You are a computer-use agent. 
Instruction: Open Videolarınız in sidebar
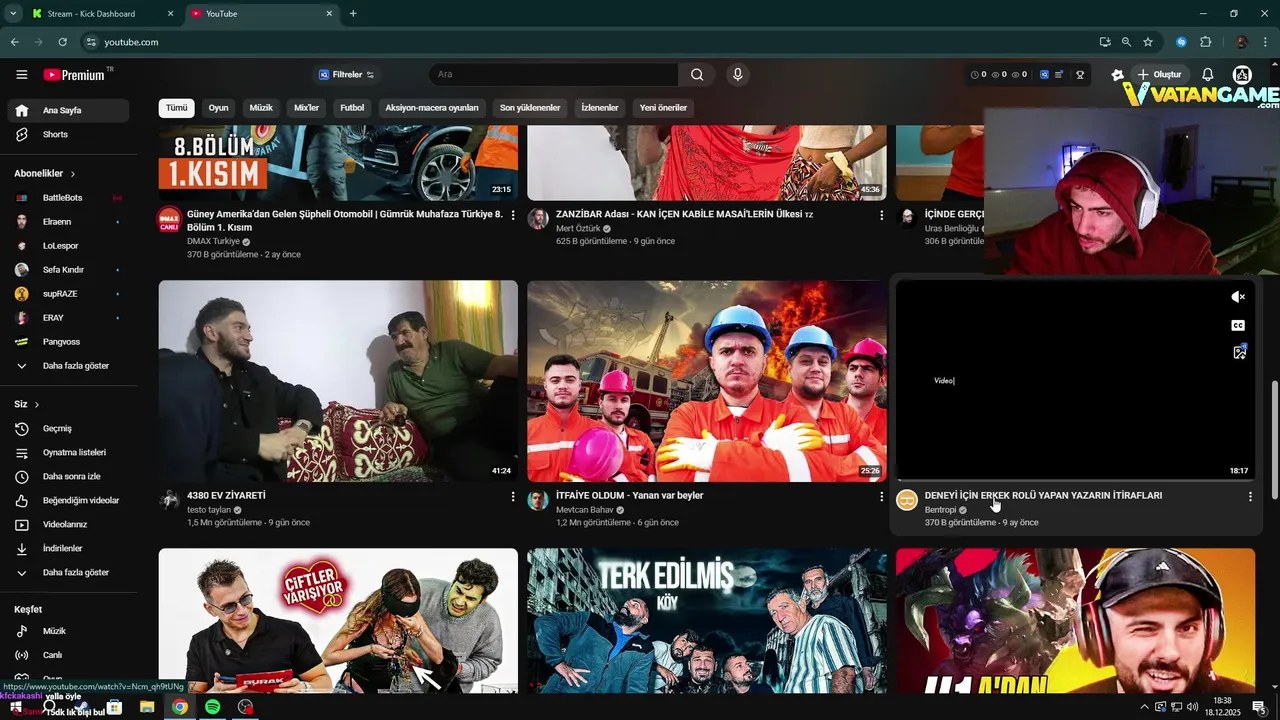65,524
